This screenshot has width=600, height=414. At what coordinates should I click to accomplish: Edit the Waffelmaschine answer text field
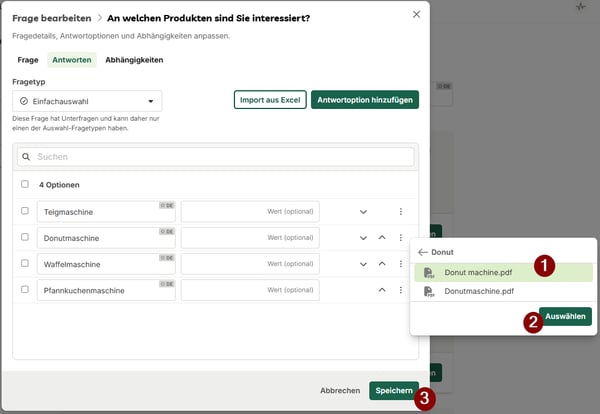coord(106,264)
